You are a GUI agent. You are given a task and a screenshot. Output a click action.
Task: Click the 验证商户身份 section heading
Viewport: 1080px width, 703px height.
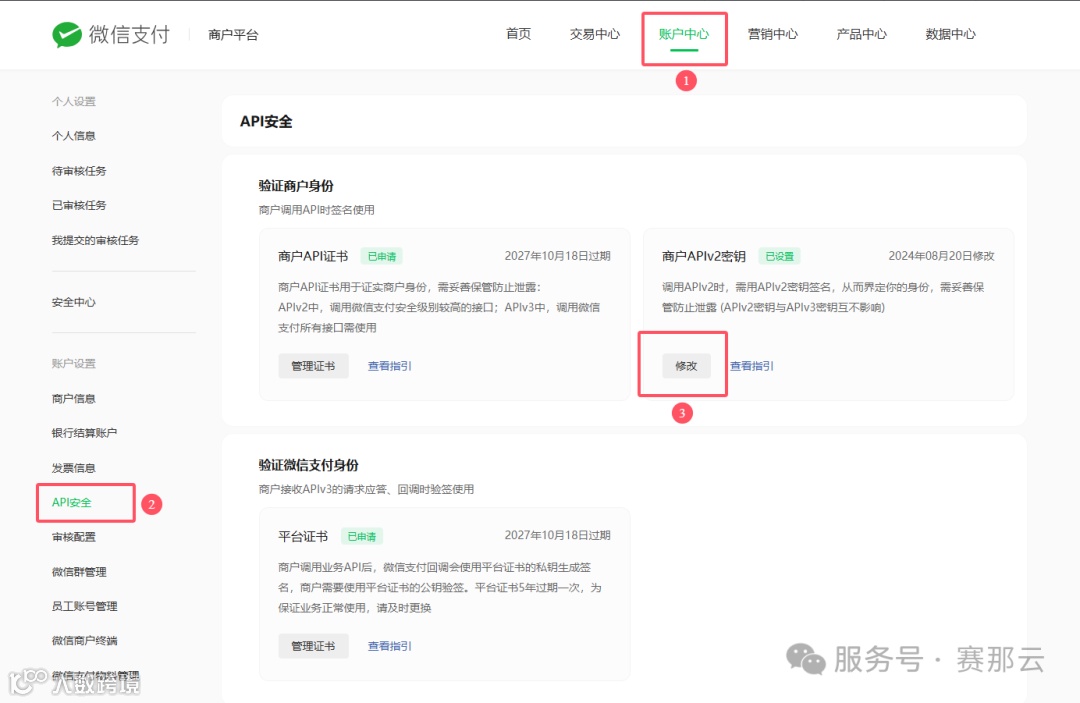tap(296, 186)
